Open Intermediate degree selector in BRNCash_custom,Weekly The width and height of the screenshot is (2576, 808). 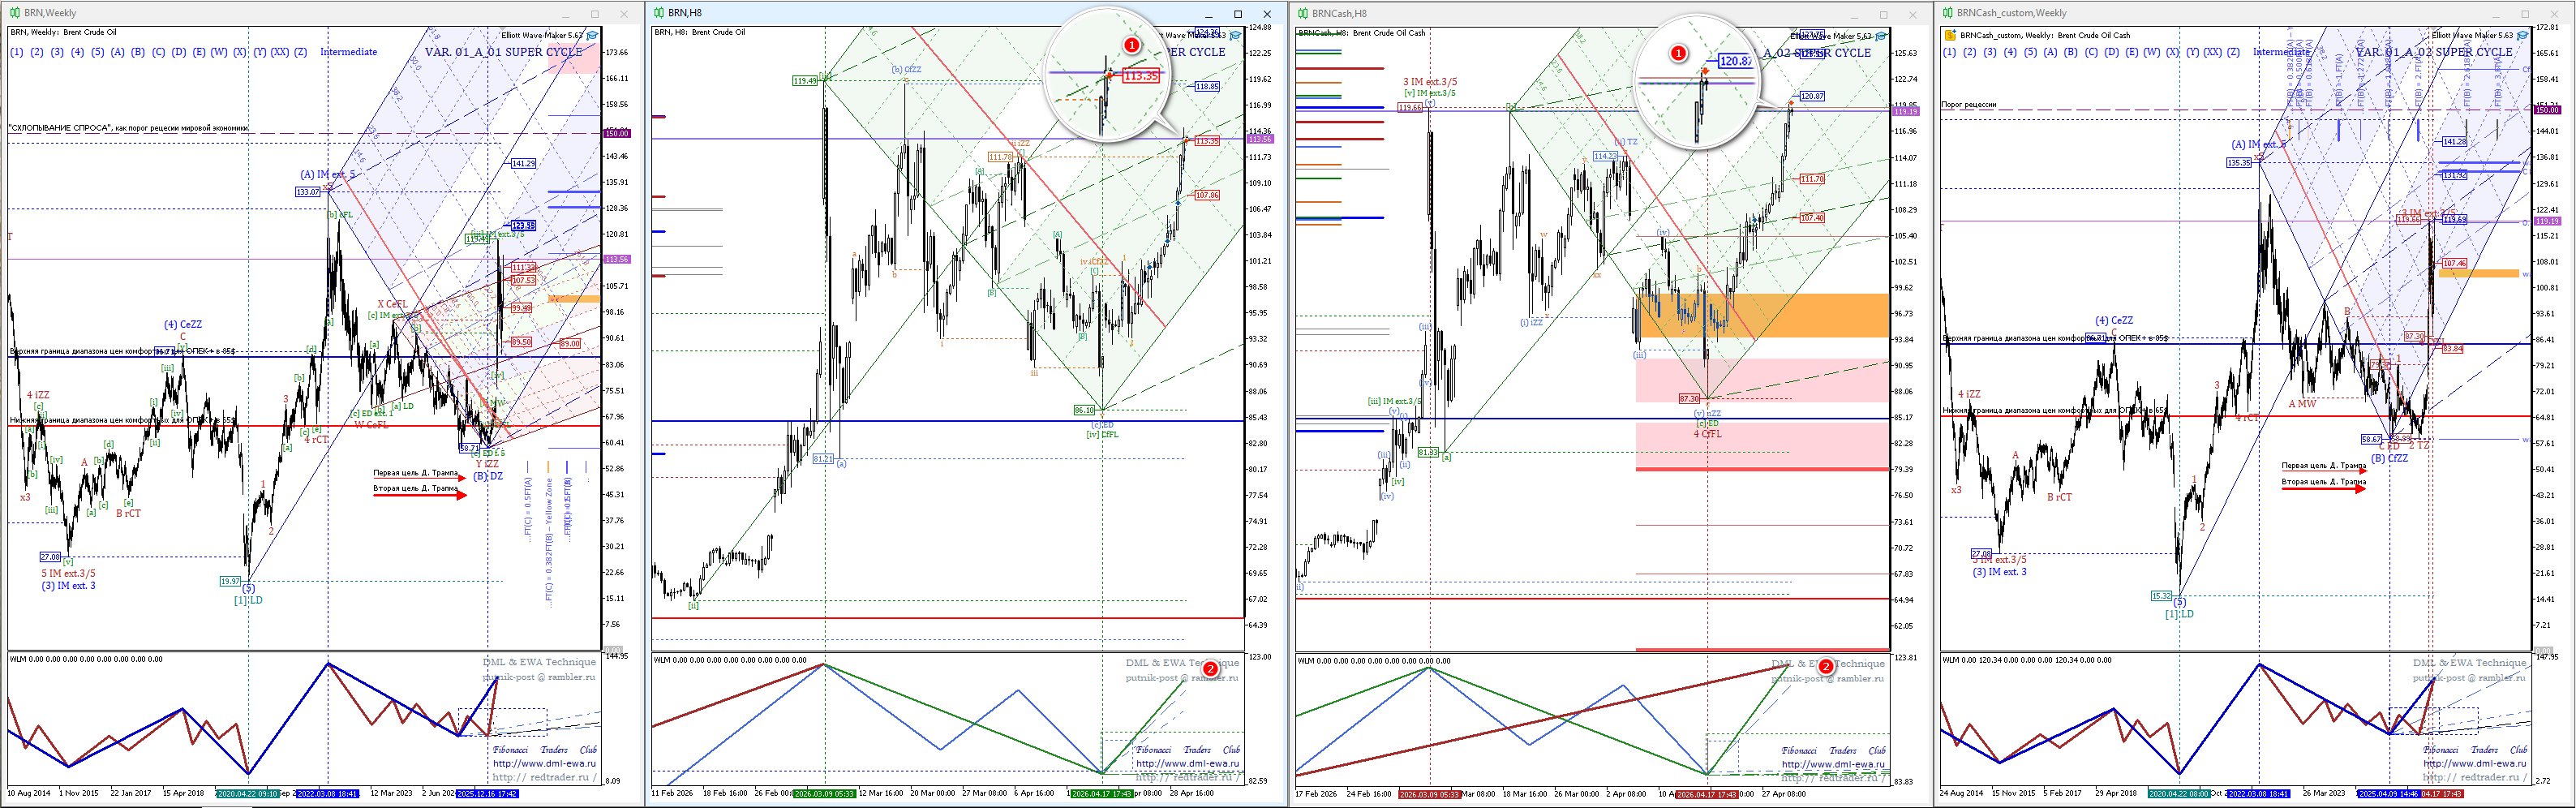click(x=2281, y=52)
